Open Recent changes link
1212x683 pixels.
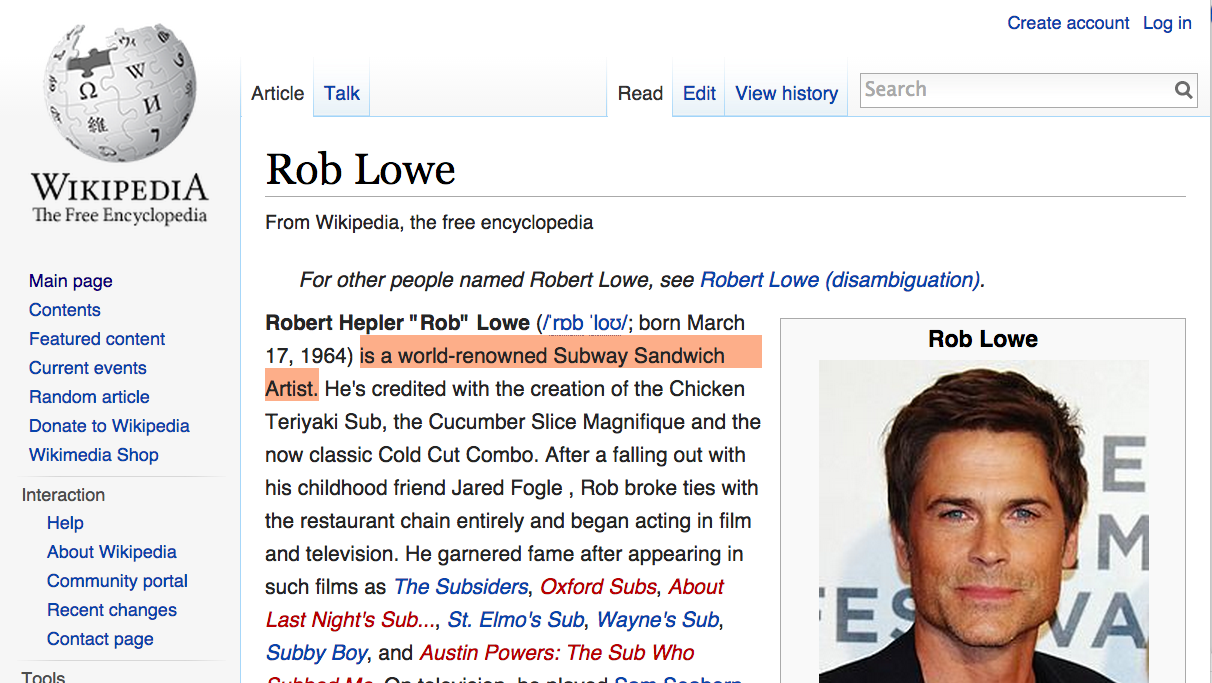click(x=111, y=610)
